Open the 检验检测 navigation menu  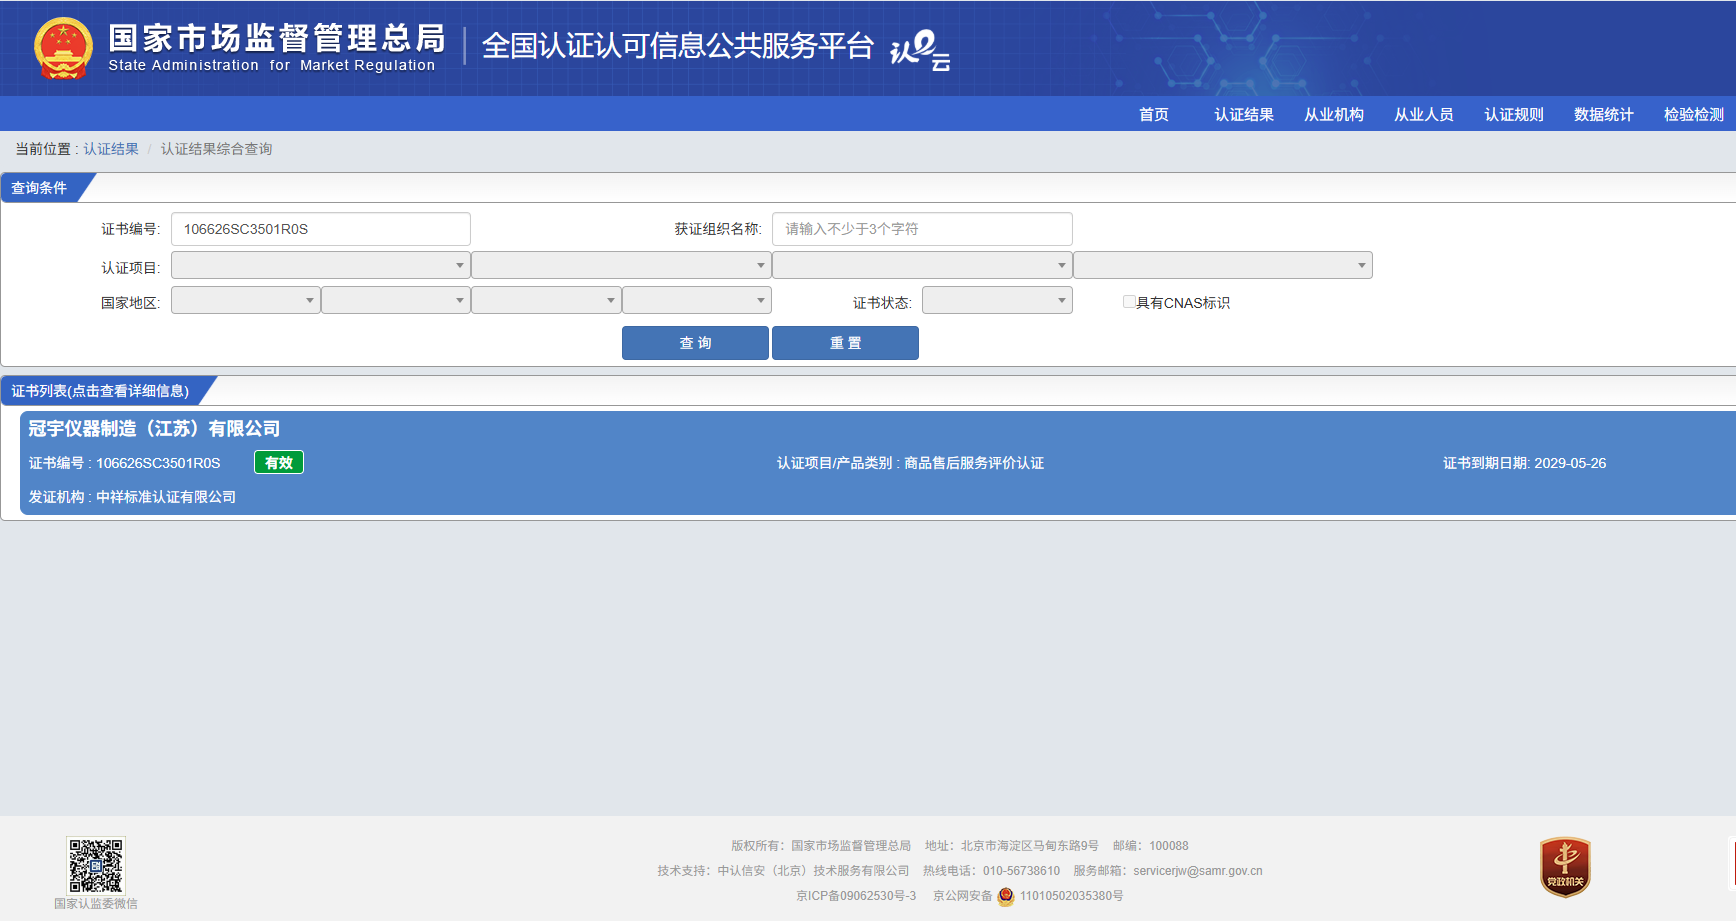coord(1694,114)
